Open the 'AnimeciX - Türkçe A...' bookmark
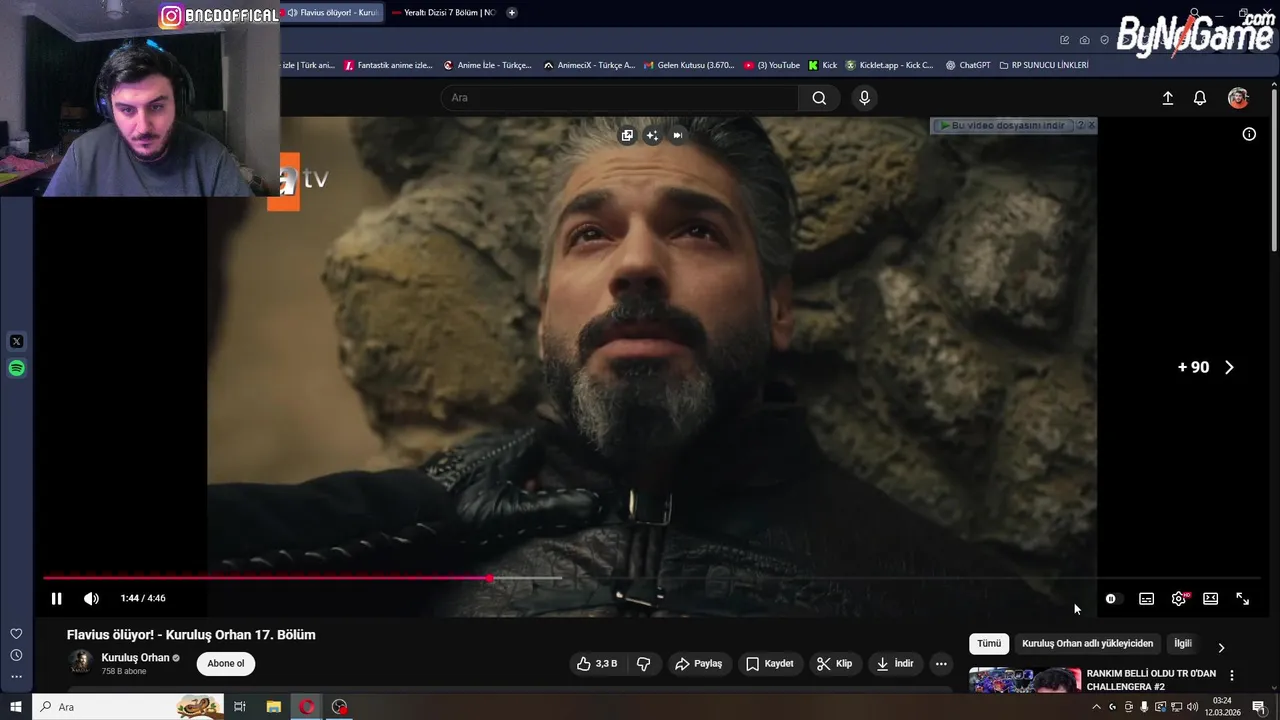The width and height of the screenshot is (1280, 720). coord(589,65)
